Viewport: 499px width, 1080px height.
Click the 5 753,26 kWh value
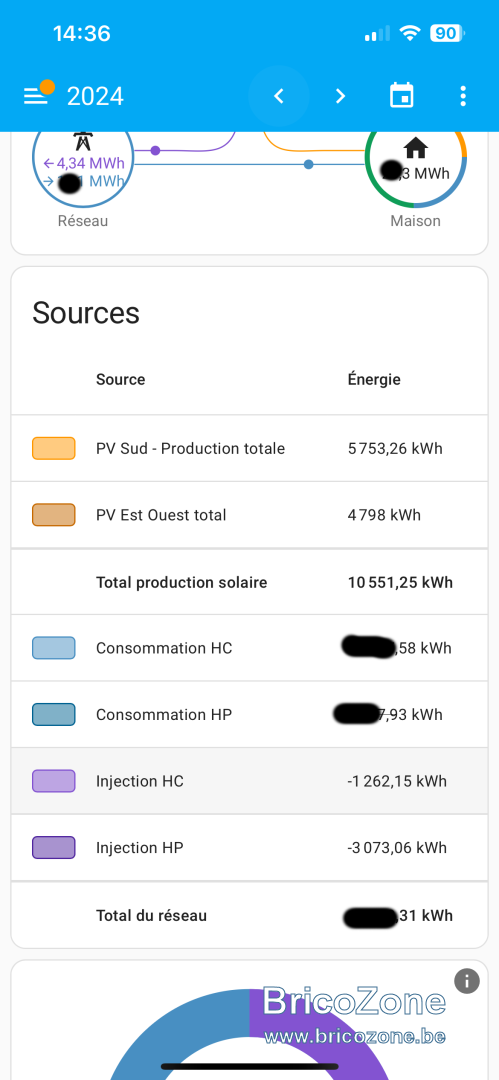coord(396,449)
